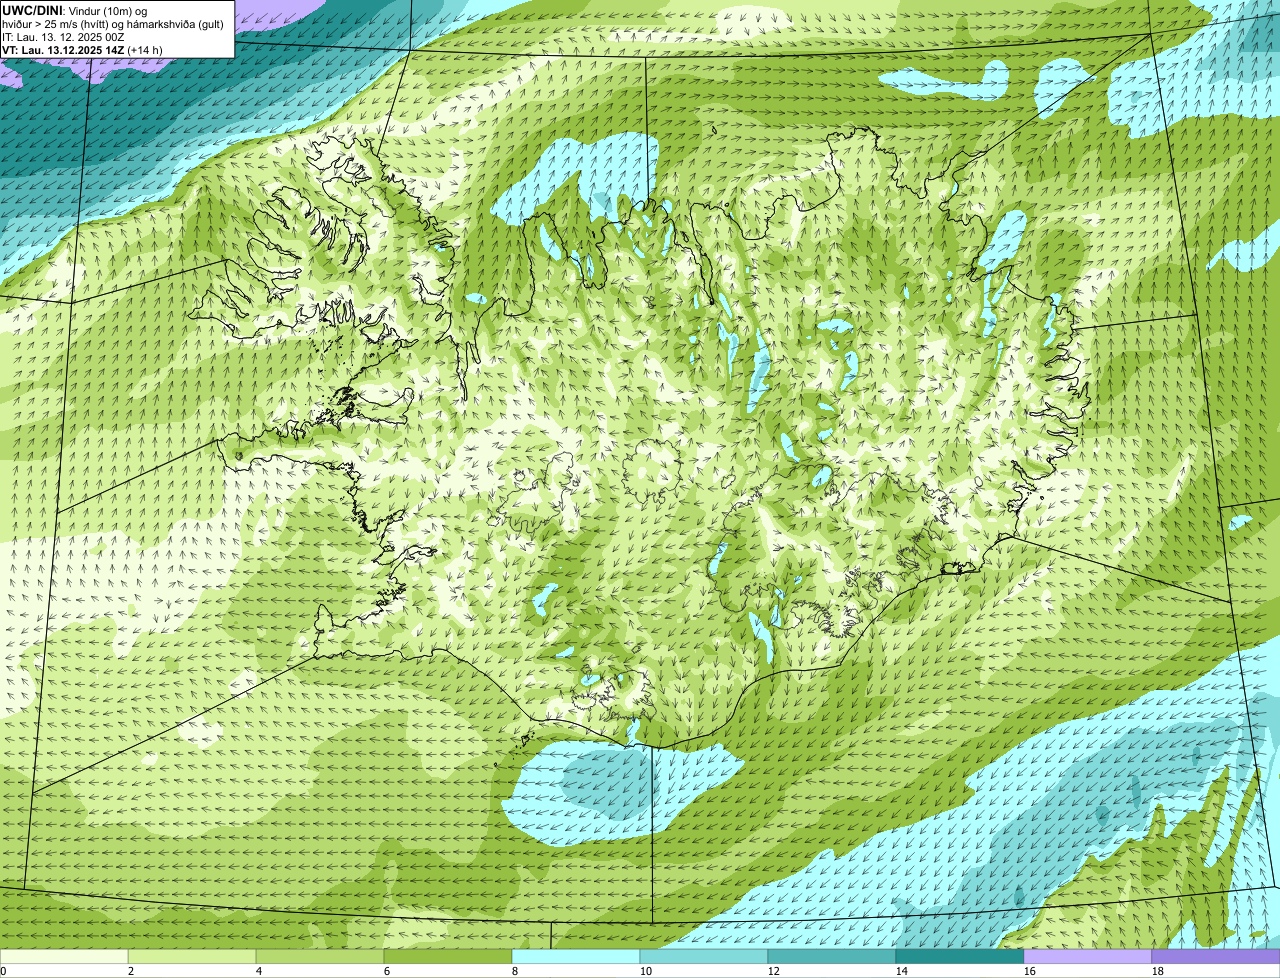Viewport: 1280px width, 978px height.
Task: Click the 8–10 m/s light cyan legend swatch
Action: [x=576, y=956]
